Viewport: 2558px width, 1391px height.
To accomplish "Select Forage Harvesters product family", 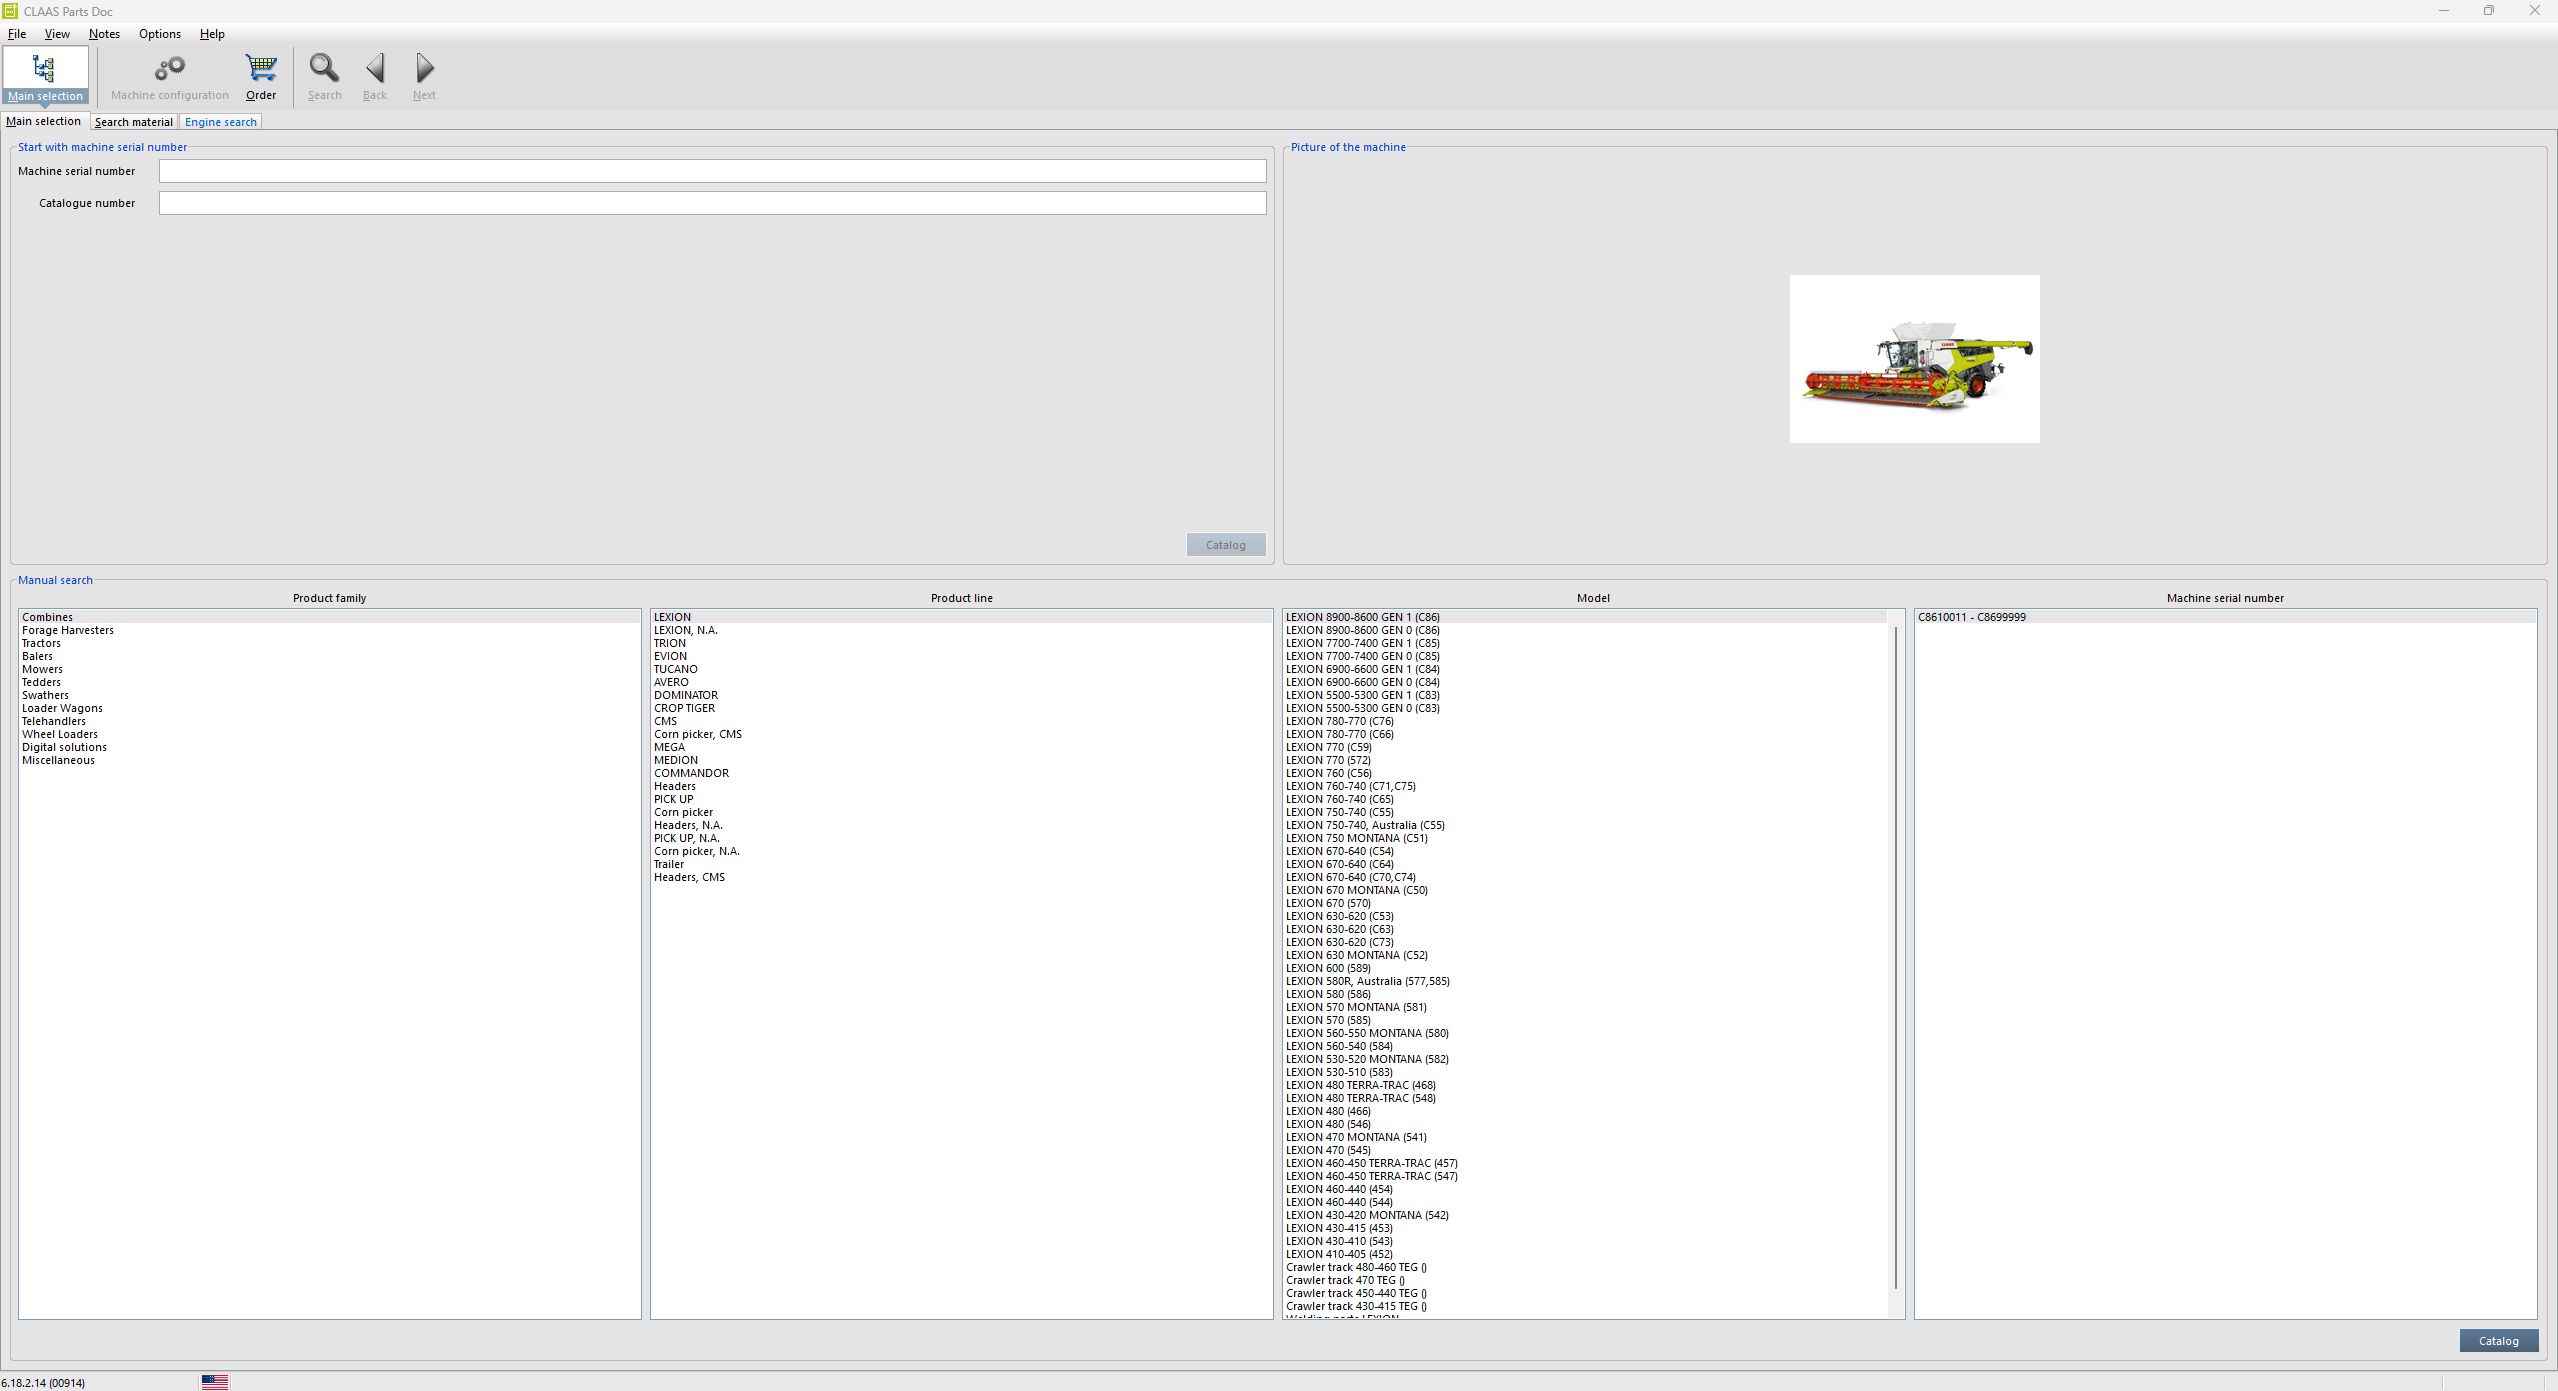I will click(68, 630).
